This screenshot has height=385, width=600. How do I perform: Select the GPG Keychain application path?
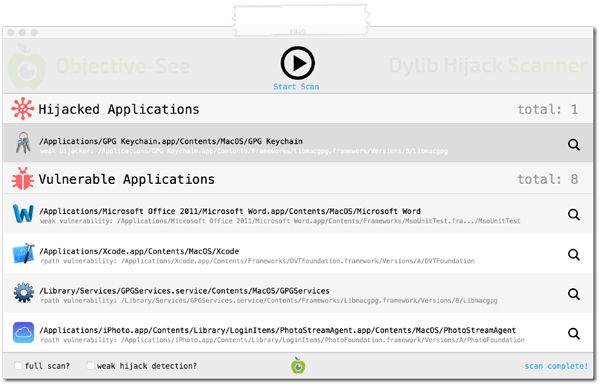171,141
